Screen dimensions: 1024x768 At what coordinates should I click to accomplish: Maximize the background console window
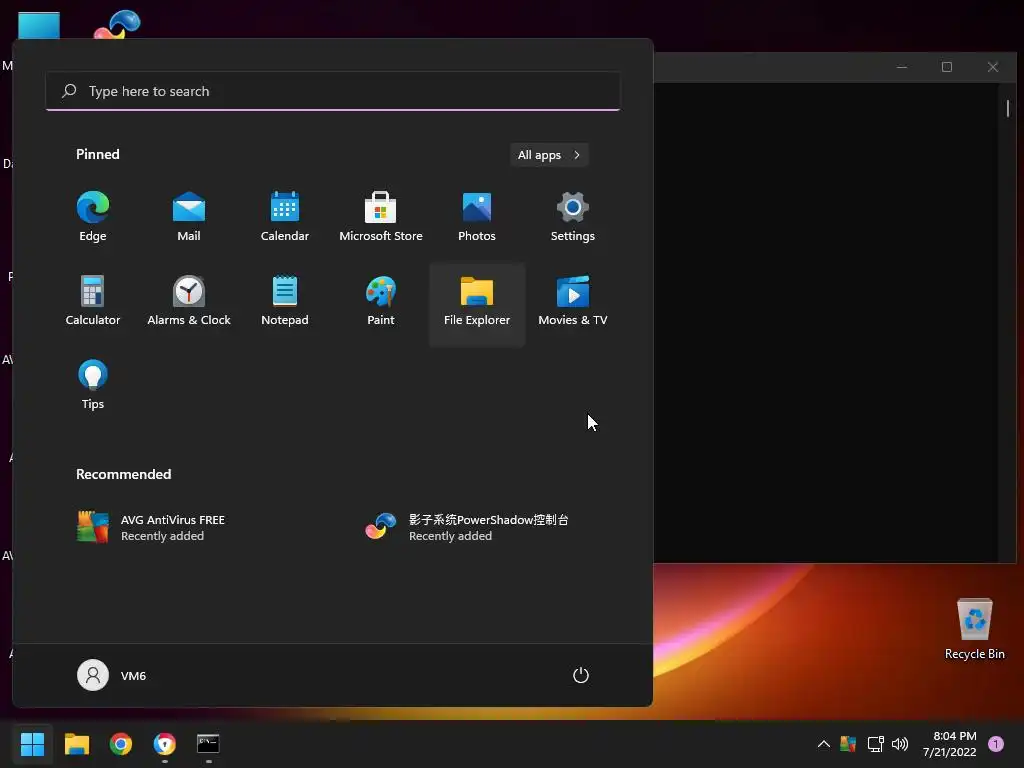(x=947, y=67)
